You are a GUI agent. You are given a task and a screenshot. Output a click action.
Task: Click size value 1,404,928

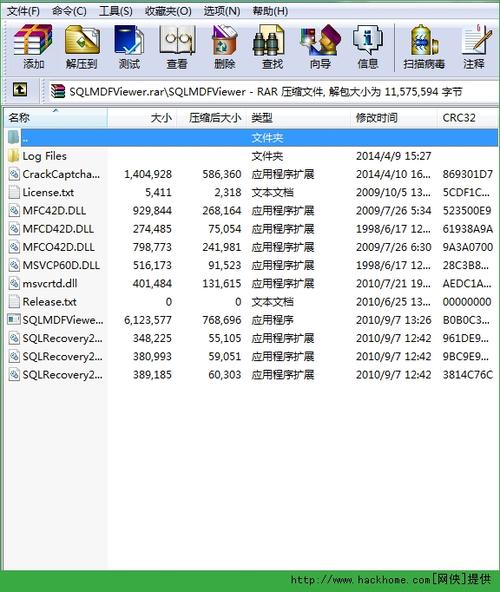click(x=148, y=174)
